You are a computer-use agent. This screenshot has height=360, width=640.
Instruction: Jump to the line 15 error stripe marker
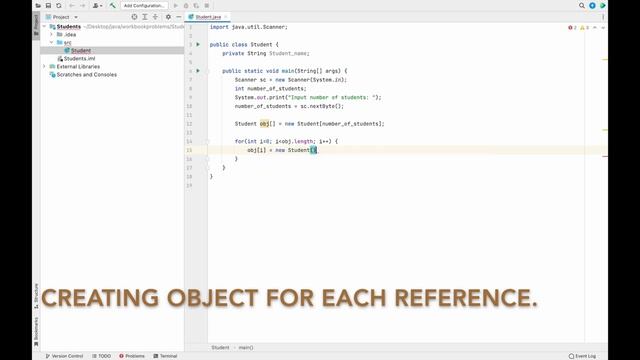click(x=605, y=156)
